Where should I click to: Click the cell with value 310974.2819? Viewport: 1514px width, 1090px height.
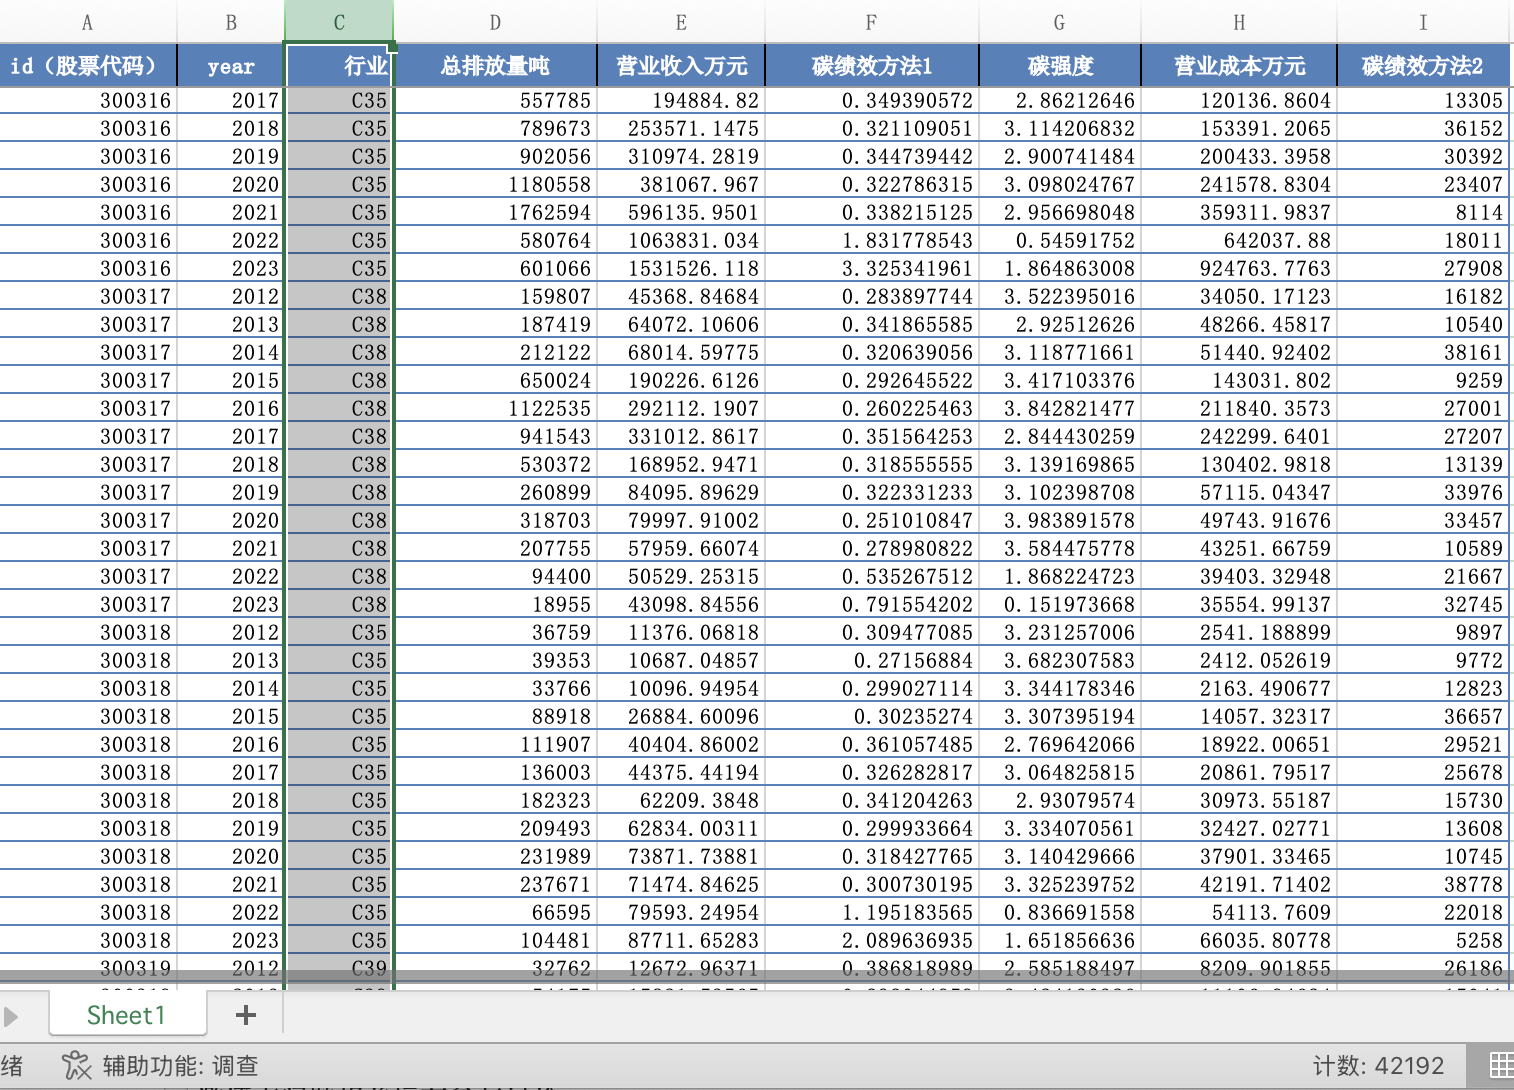(x=681, y=156)
